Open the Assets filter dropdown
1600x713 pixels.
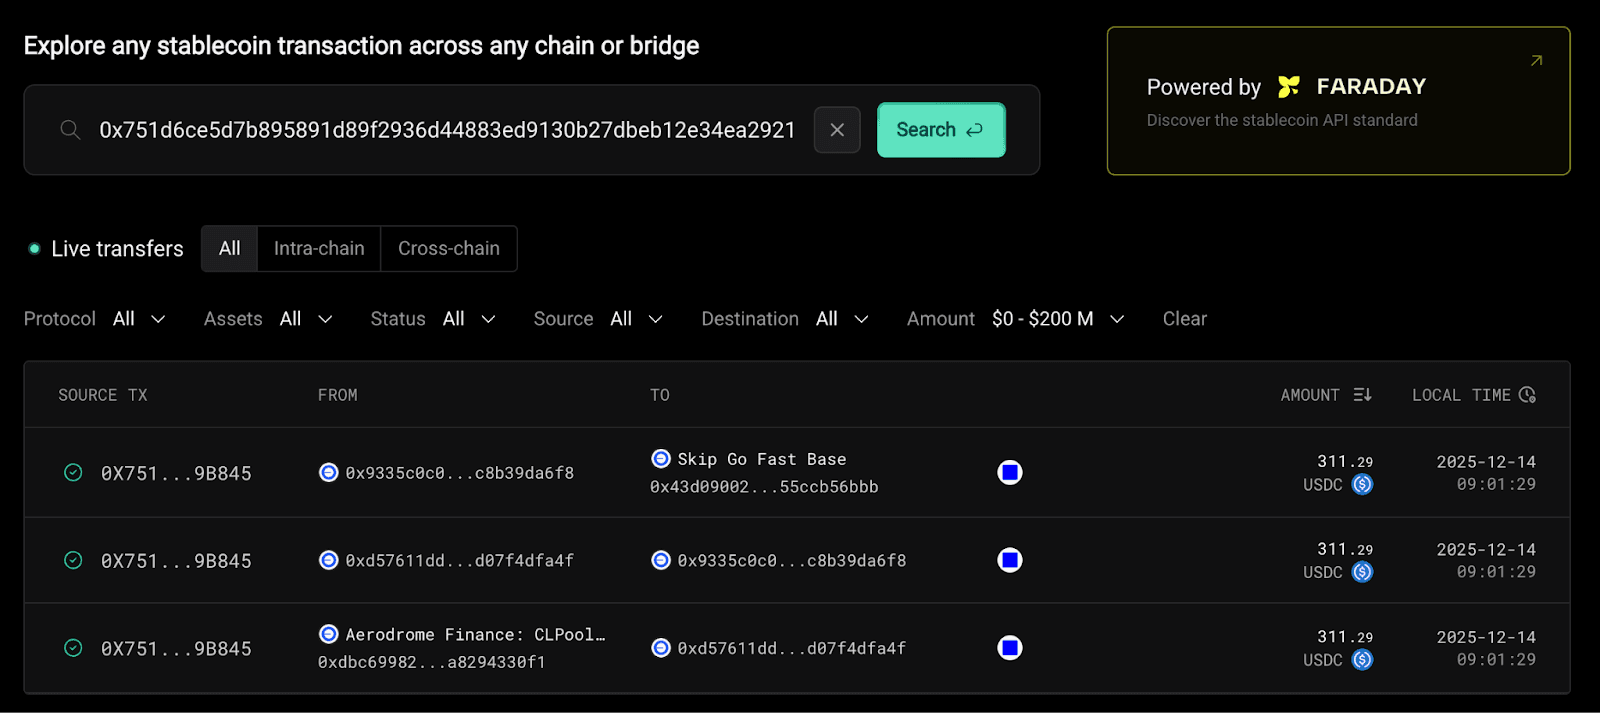click(305, 319)
